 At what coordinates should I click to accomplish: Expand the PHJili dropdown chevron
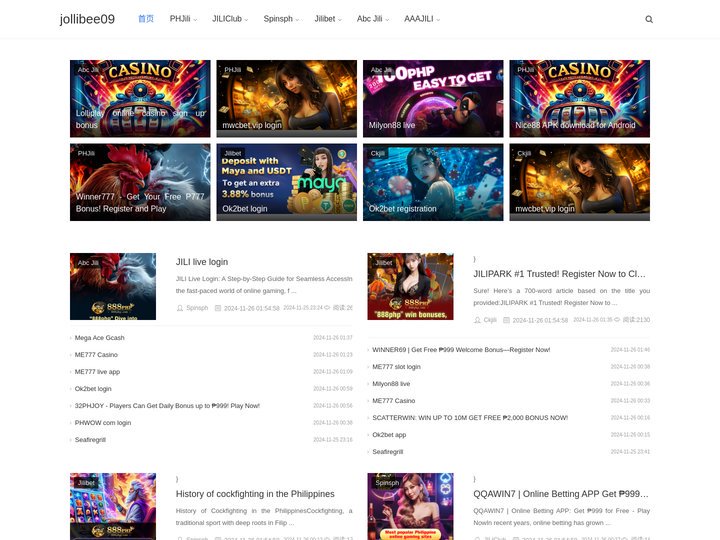195,20
